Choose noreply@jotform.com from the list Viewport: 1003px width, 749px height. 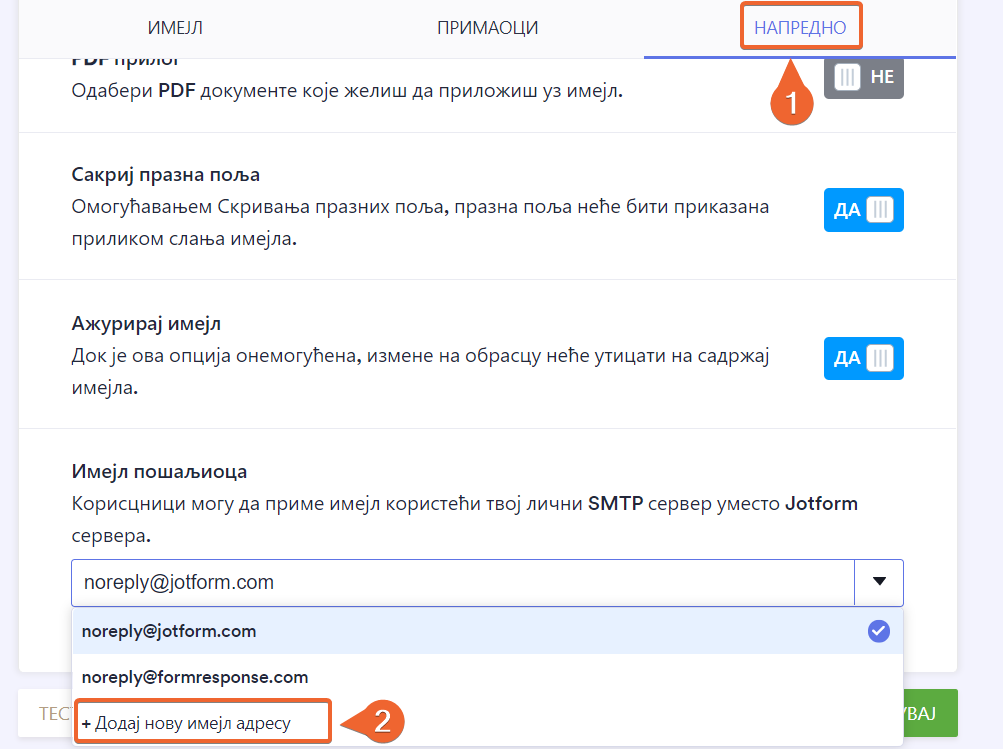tap(170, 631)
